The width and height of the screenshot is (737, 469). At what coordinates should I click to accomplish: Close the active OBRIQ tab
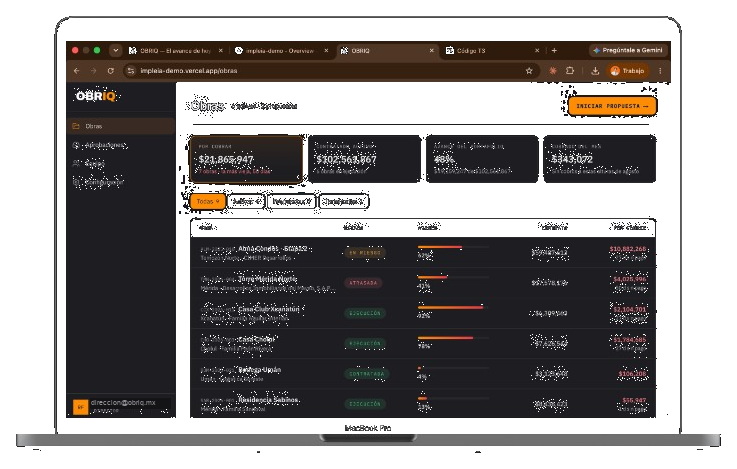pos(431,50)
